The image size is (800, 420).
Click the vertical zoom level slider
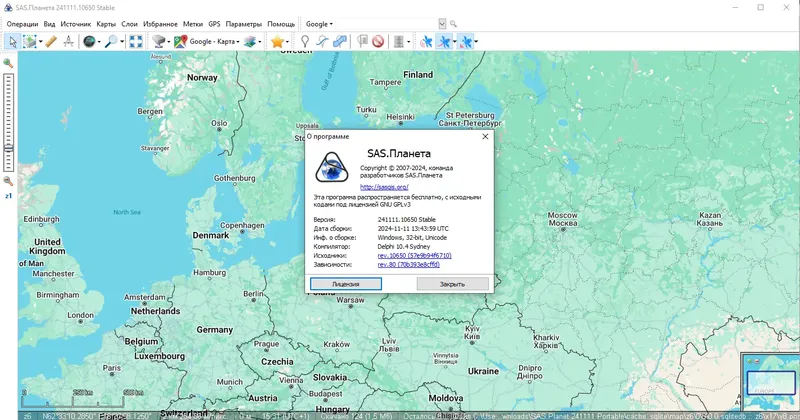(8, 122)
